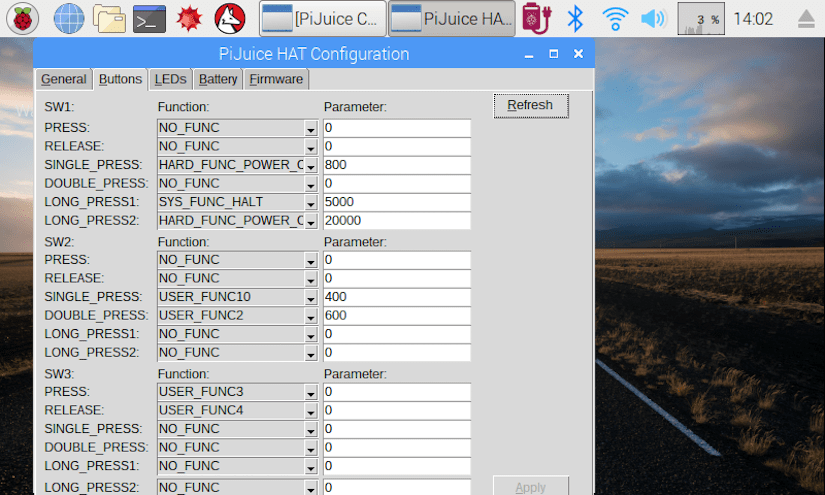Viewport: 825px width, 495px height.
Task: Click the 14:02 clock
Action: tap(753, 19)
